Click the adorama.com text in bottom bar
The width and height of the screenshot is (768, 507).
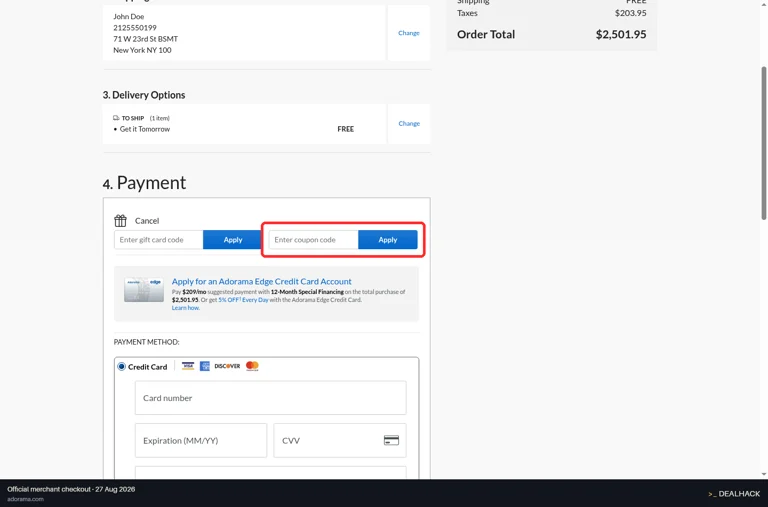[x=25, y=499]
